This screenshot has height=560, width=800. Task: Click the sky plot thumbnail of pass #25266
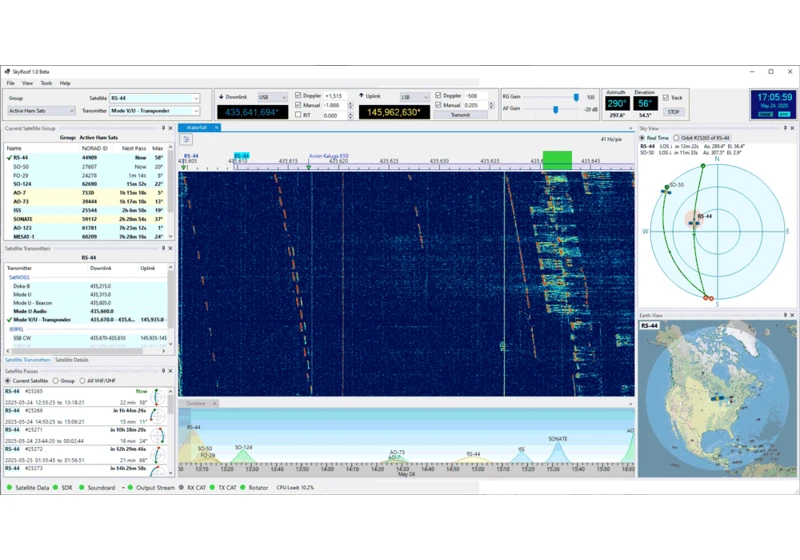(x=158, y=416)
